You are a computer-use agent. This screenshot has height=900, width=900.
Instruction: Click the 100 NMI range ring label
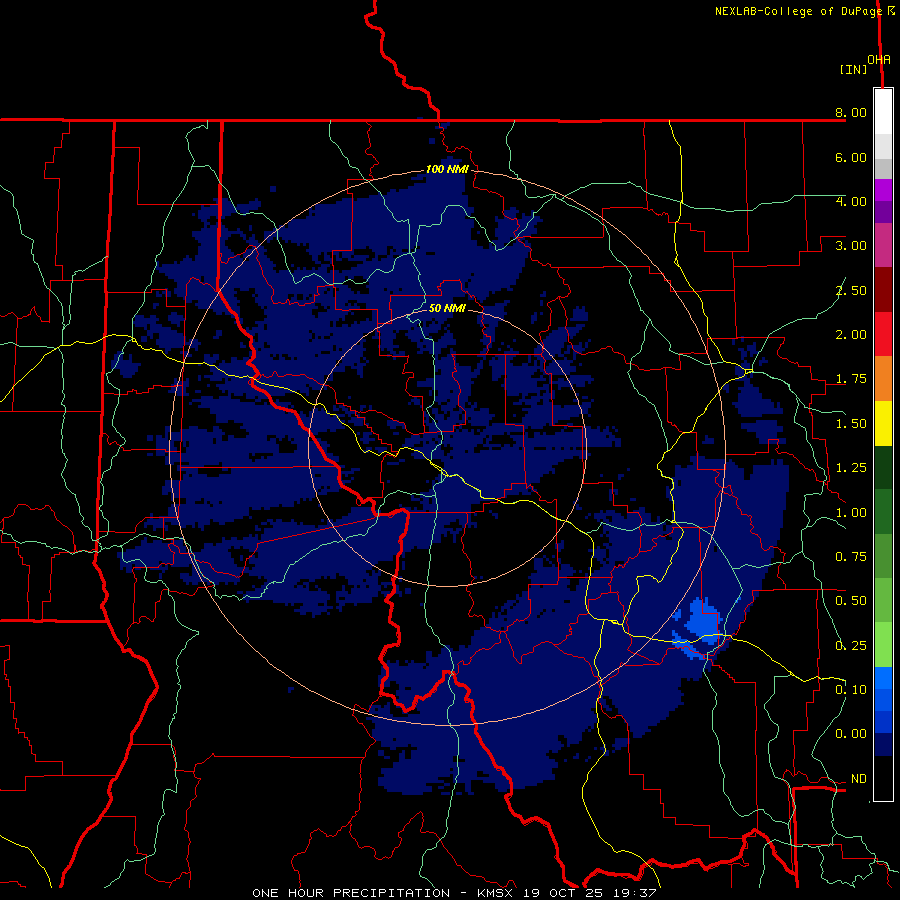[x=447, y=169]
